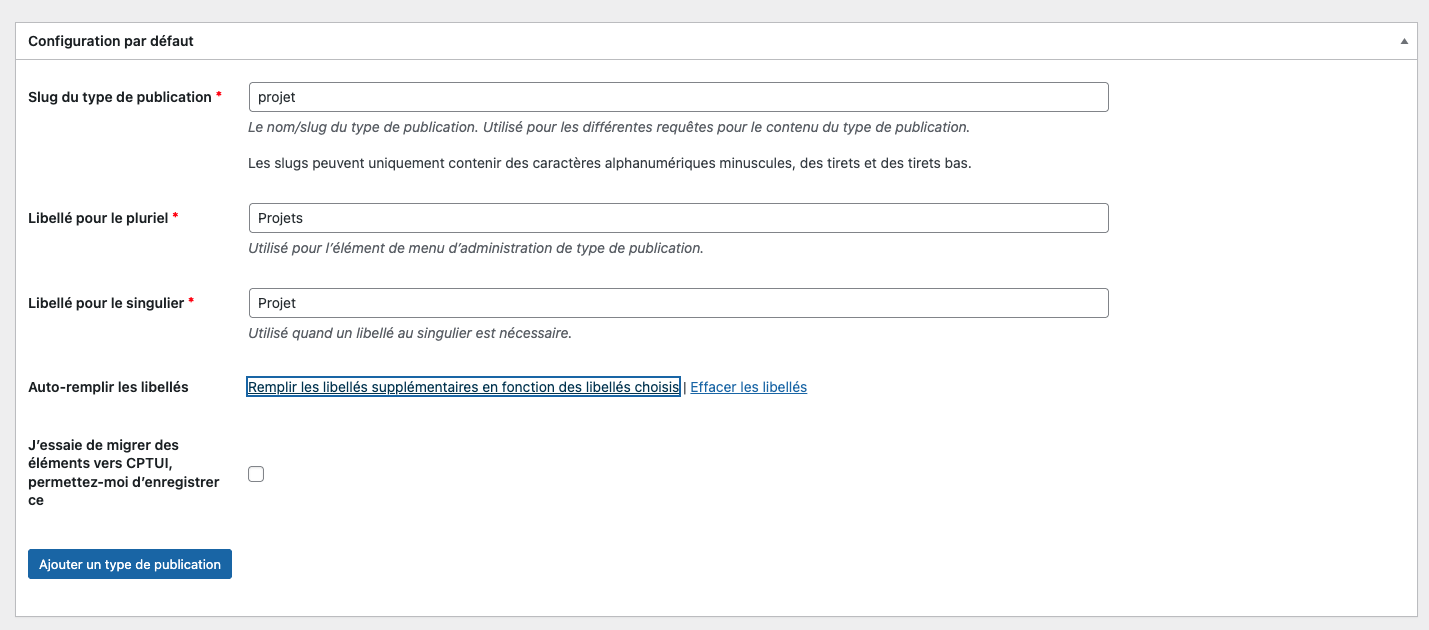The image size is (1429, 630).
Task: Enable the migrate to CPTUI checkbox
Action: point(256,474)
